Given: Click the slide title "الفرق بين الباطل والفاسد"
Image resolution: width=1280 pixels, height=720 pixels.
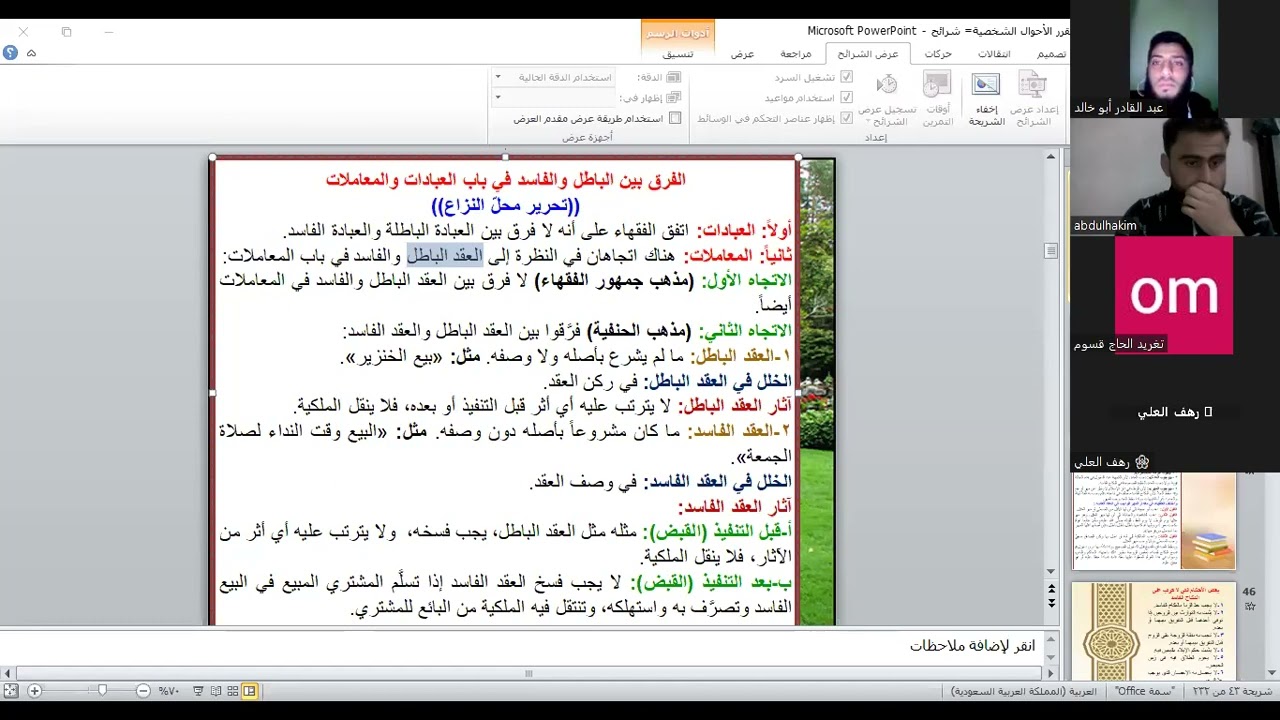Looking at the screenshot, I should pos(505,179).
